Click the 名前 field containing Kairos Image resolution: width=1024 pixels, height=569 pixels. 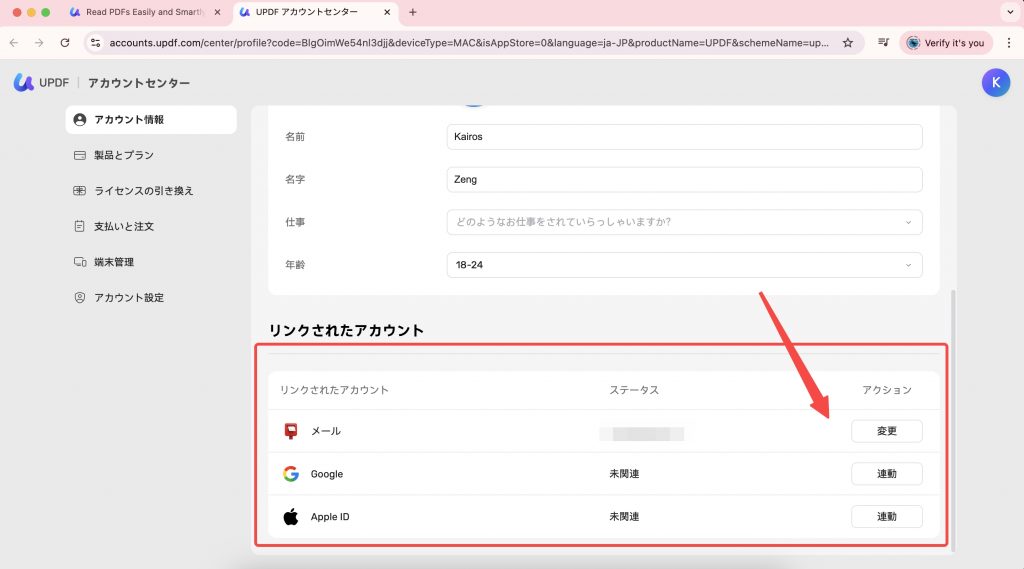pyautogui.click(x=684, y=137)
